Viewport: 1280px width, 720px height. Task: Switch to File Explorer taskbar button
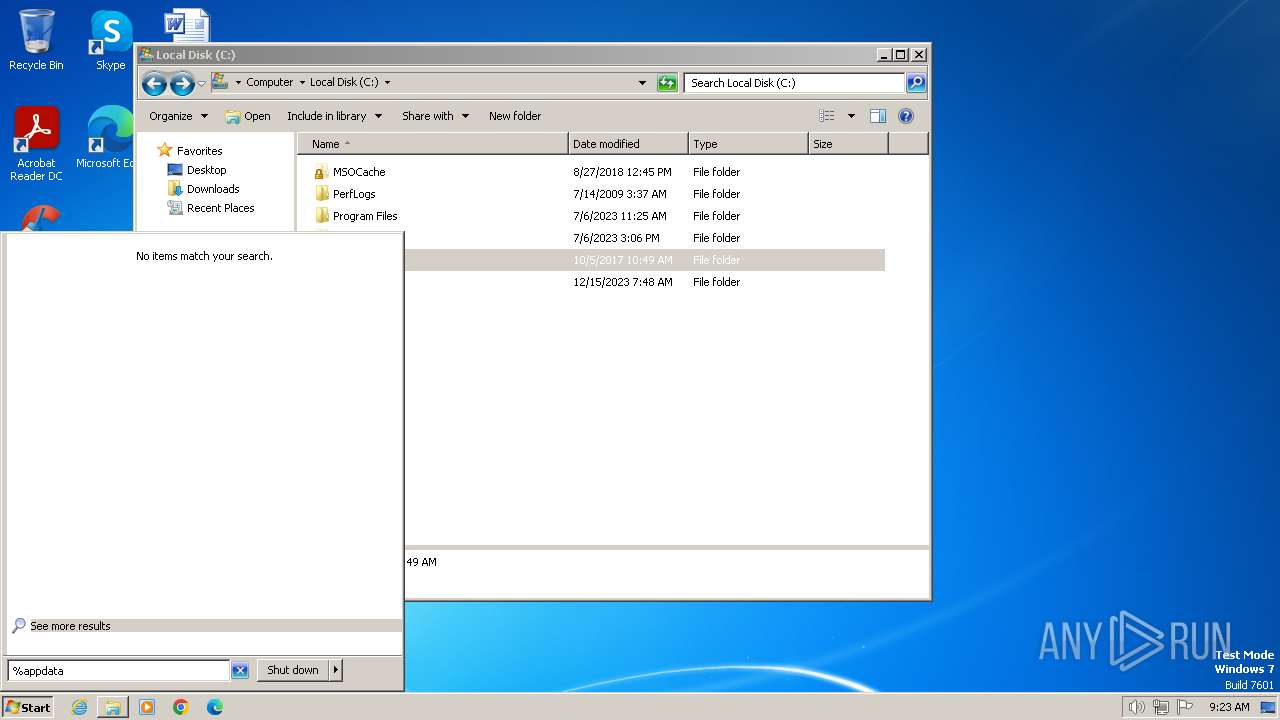click(x=113, y=707)
